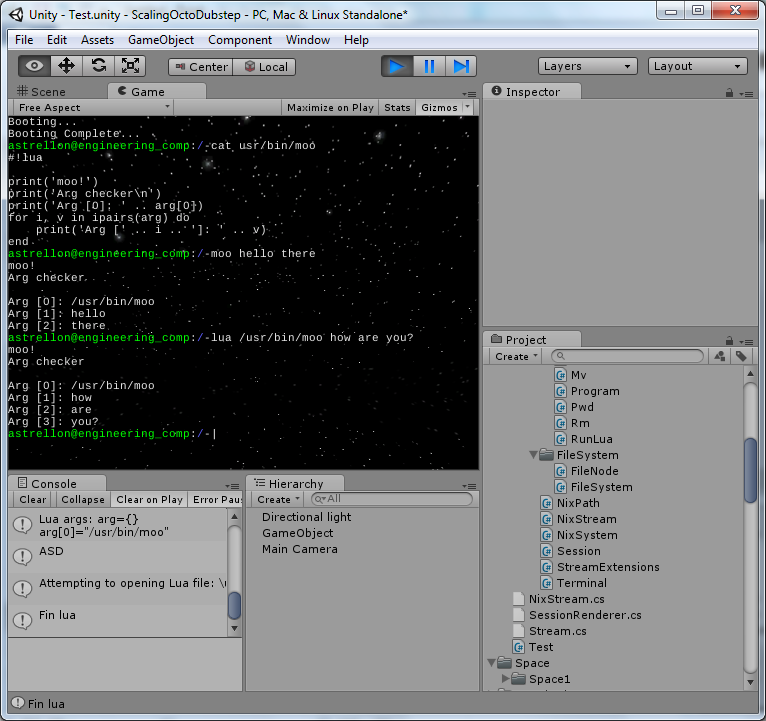Select the NixPath script asset
The image size is (766, 721).
tap(571, 503)
